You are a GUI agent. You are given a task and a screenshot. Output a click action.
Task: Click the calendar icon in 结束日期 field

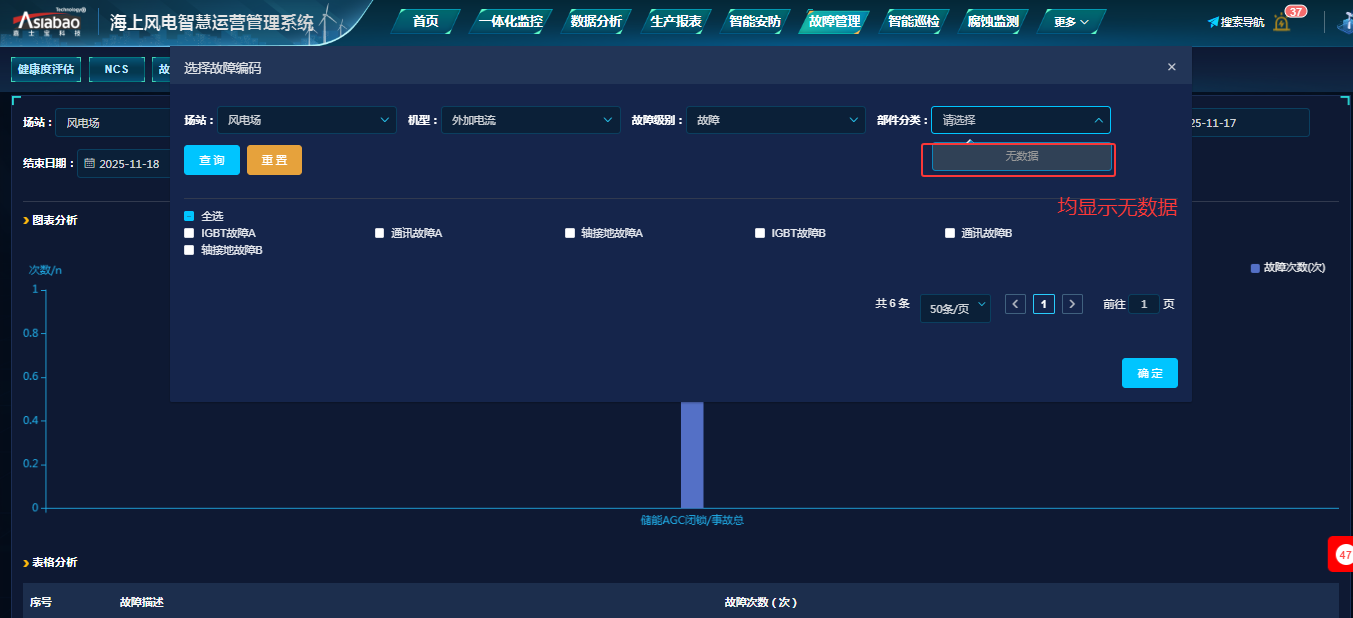click(x=89, y=163)
